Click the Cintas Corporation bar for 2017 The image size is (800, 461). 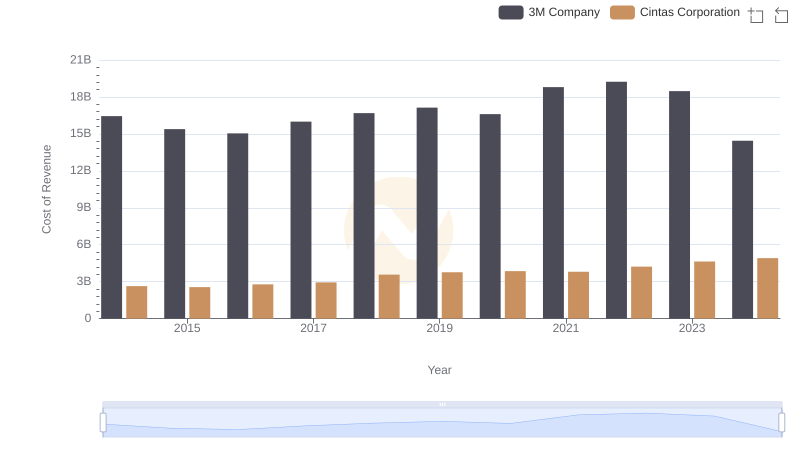(x=326, y=300)
